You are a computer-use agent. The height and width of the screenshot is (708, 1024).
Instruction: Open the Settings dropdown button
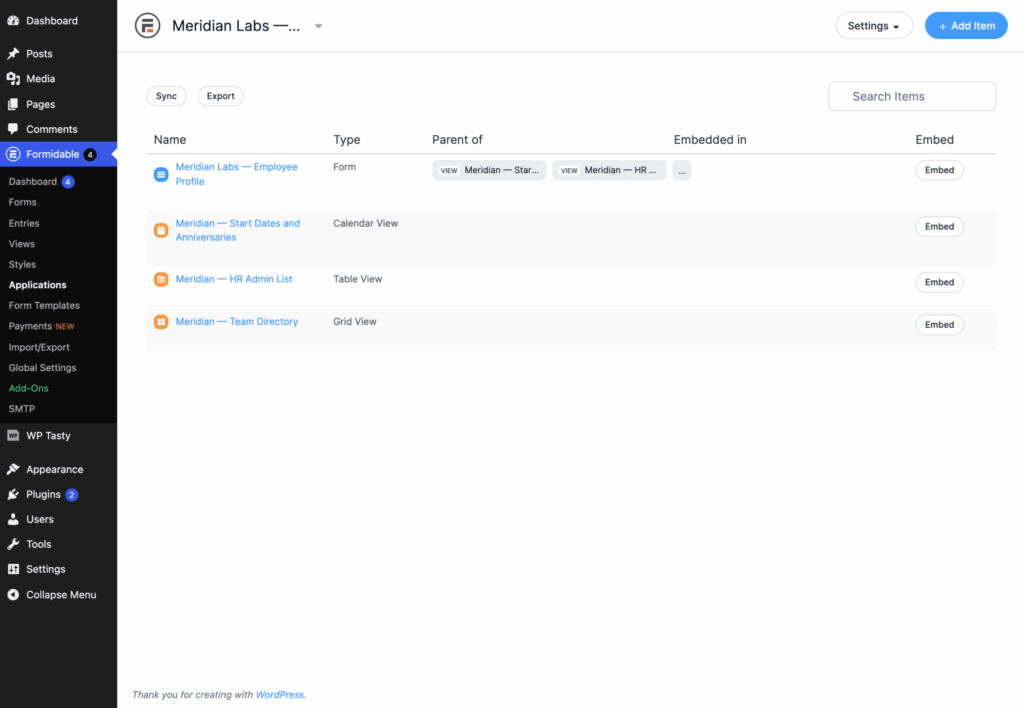(874, 26)
